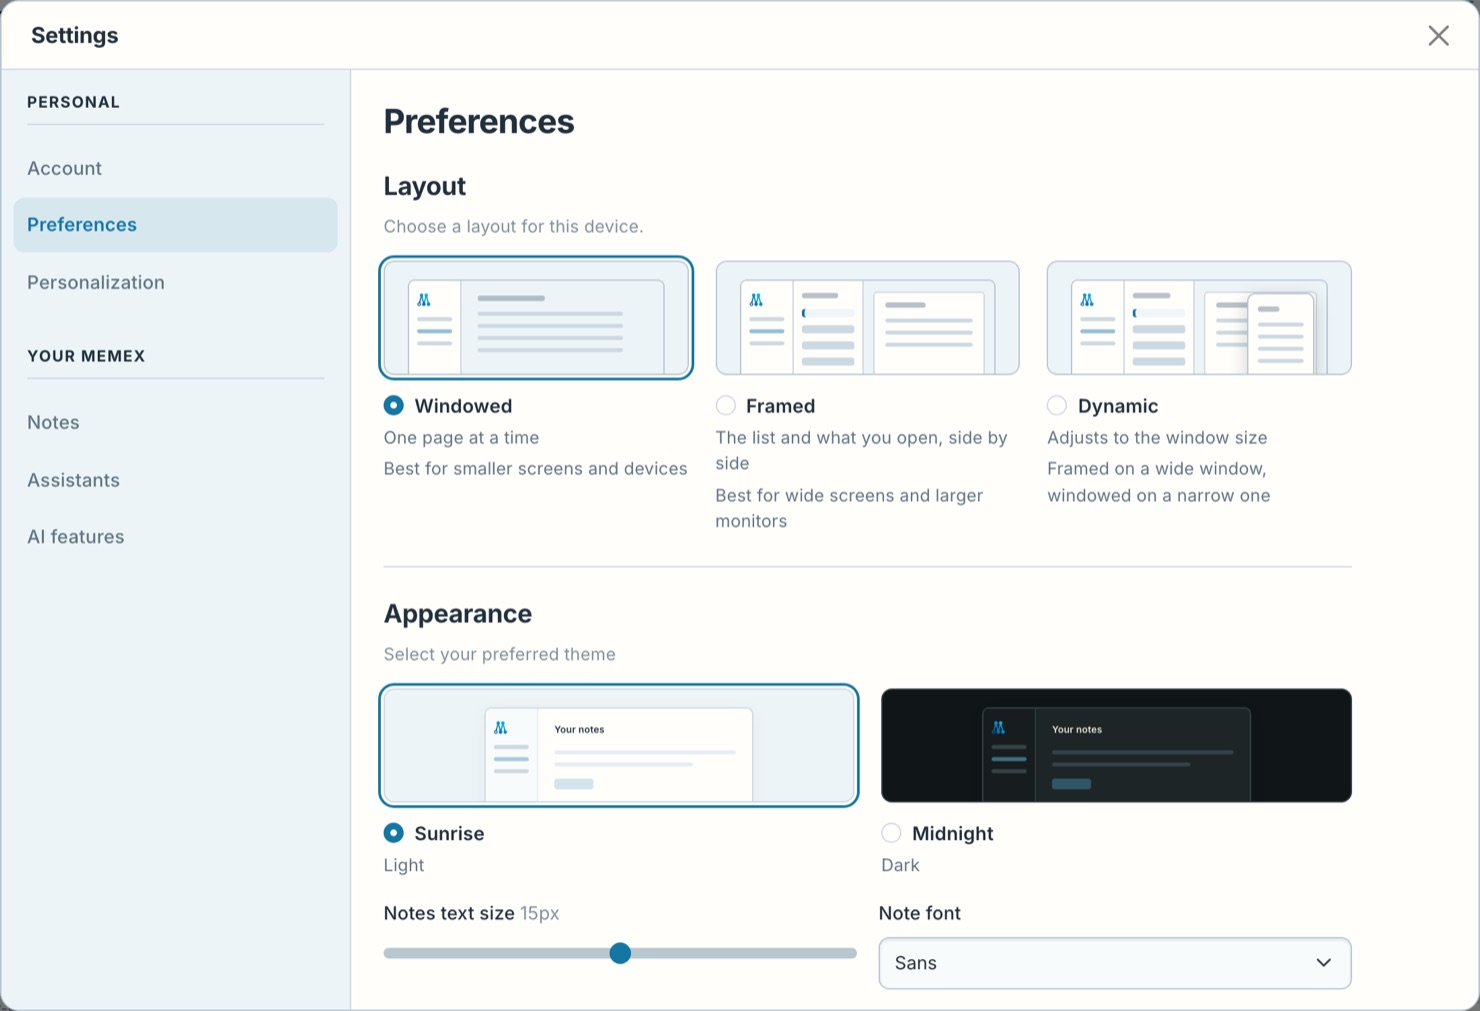The width and height of the screenshot is (1480, 1011).
Task: Click the Windowed layout preview thumbnail
Action: click(536, 318)
